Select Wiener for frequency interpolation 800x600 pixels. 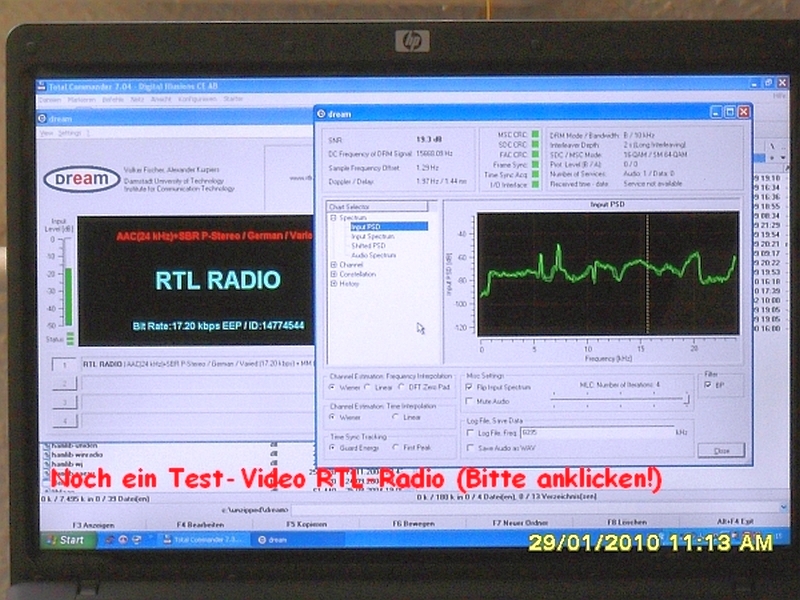tap(333, 387)
